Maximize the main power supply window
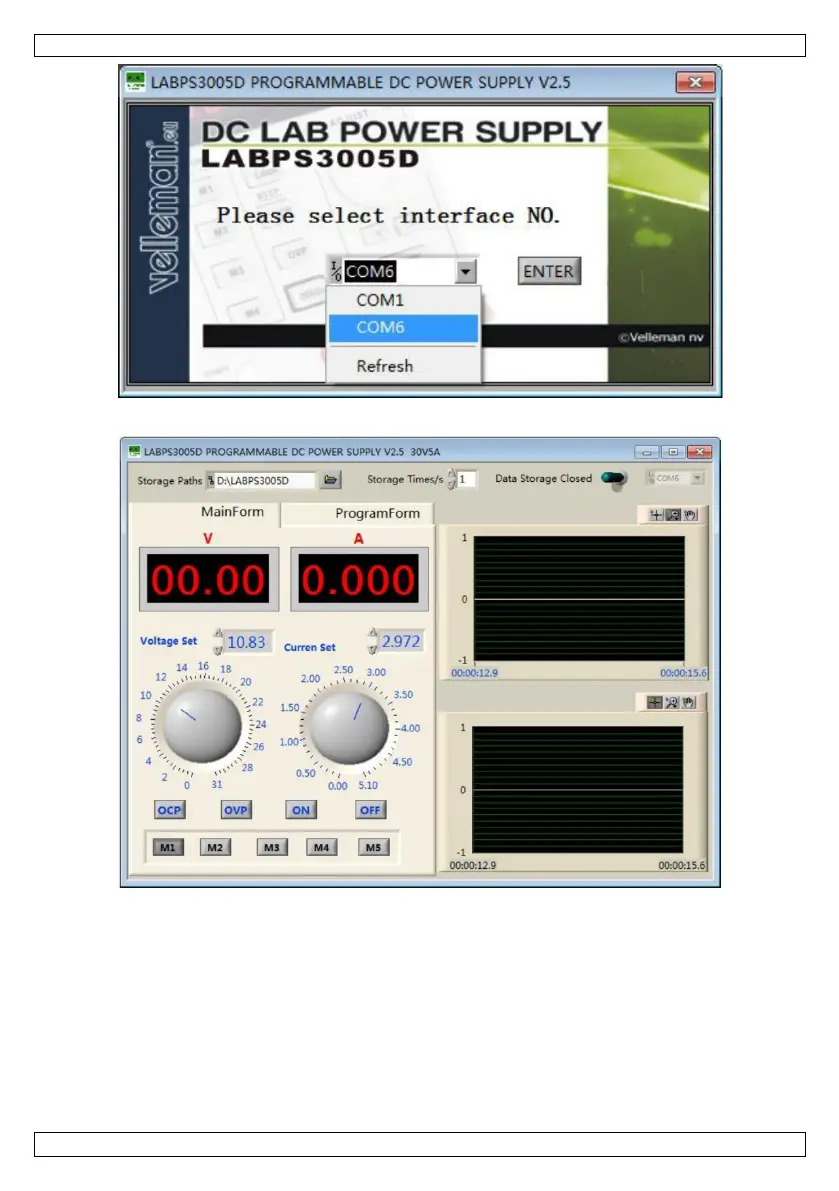The image size is (839, 1191). pyautogui.click(x=673, y=452)
